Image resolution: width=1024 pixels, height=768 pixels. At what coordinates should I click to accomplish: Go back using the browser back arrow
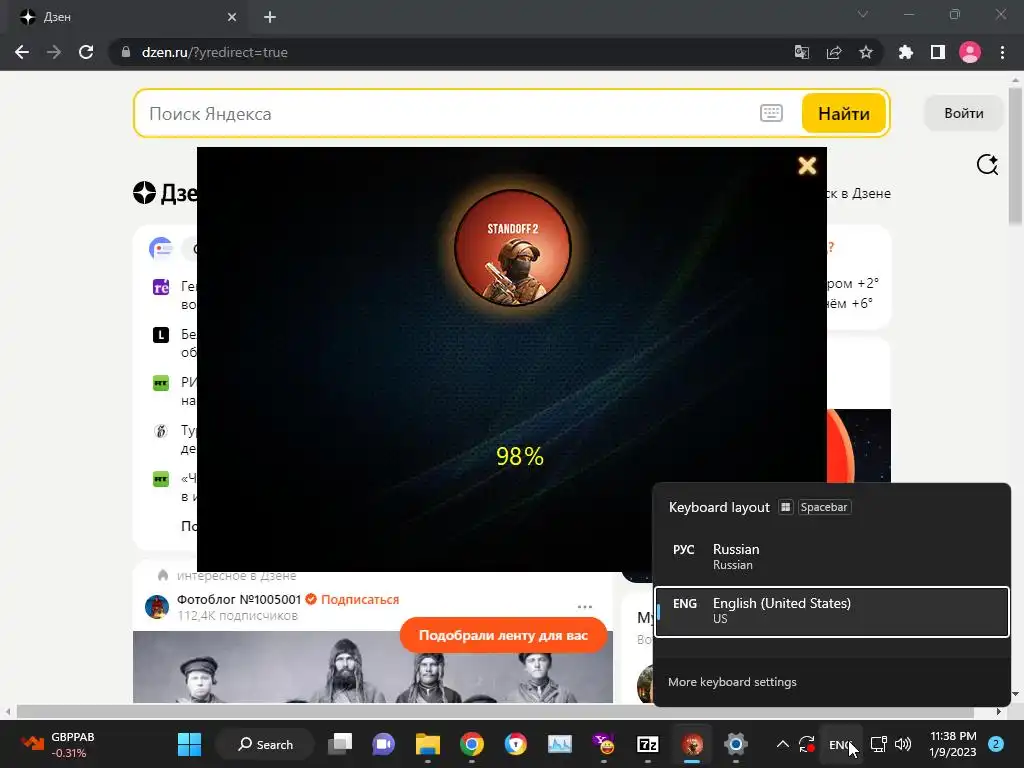click(22, 52)
